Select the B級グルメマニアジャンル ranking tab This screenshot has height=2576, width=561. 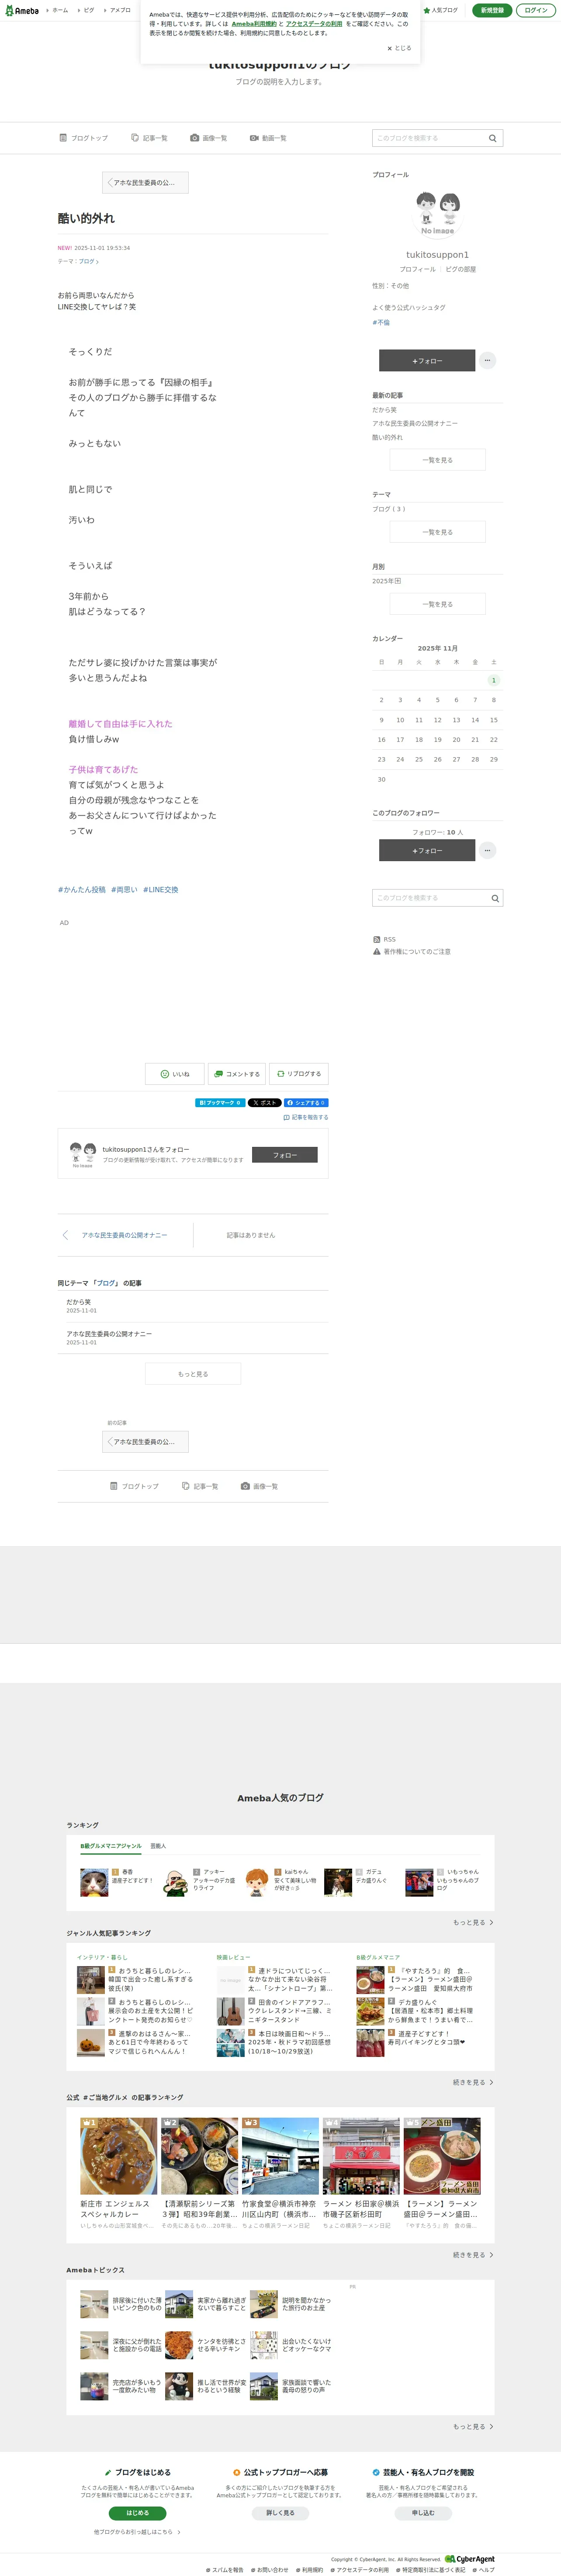coord(111,1846)
